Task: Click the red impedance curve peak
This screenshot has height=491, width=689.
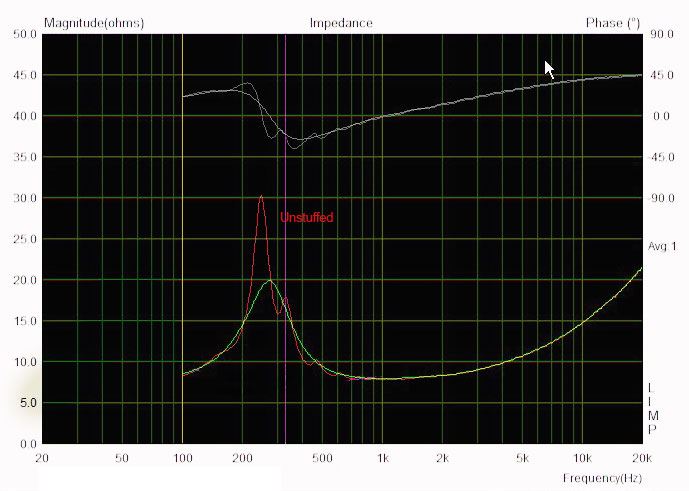Action: (261, 196)
